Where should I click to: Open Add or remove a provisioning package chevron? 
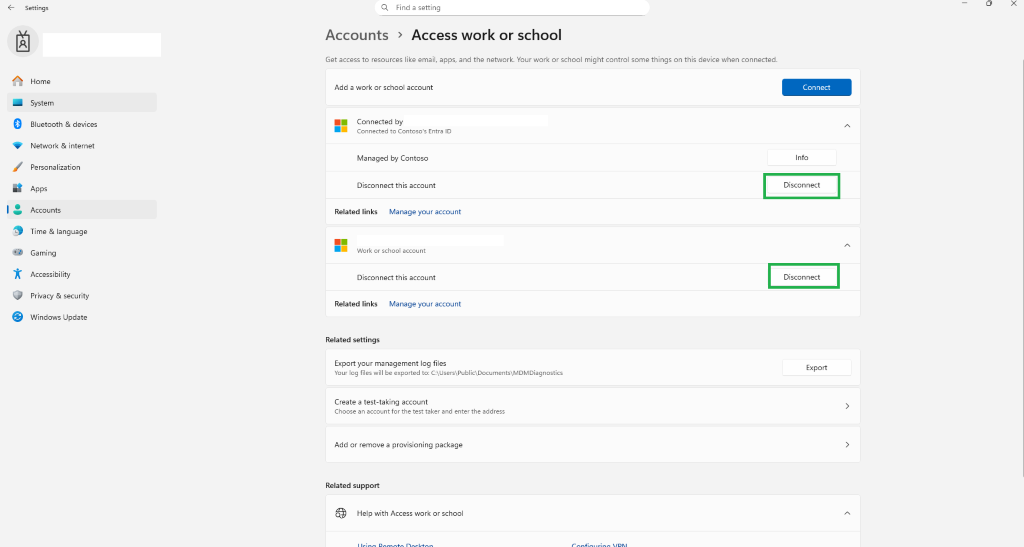click(x=847, y=445)
